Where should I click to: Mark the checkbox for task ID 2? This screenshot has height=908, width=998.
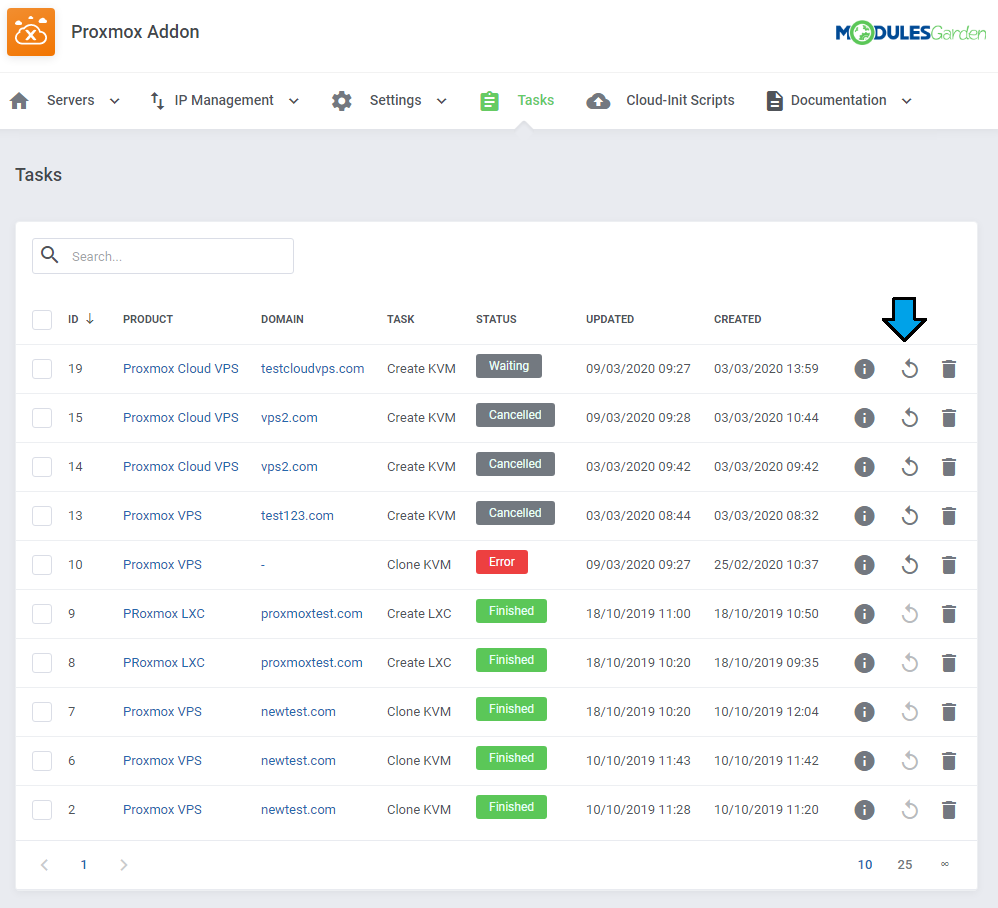point(42,810)
